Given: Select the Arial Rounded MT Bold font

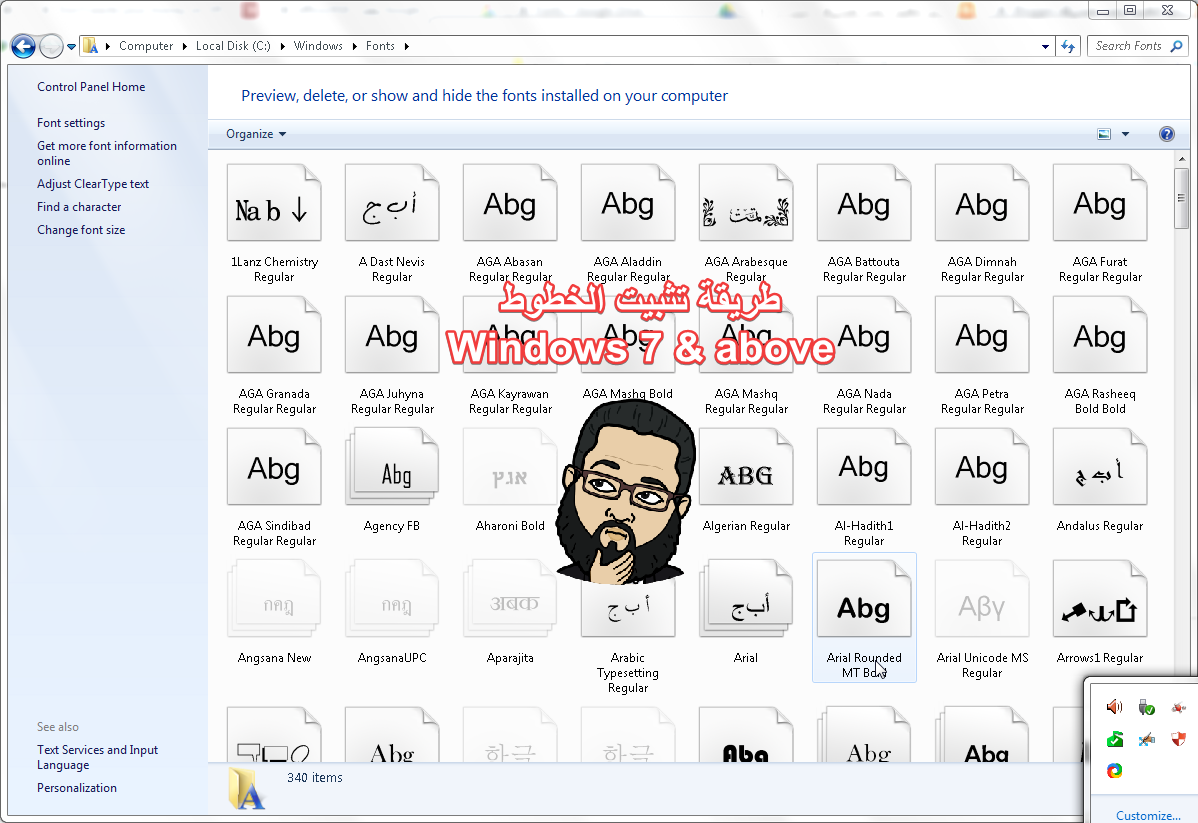Looking at the screenshot, I should tap(864, 617).
